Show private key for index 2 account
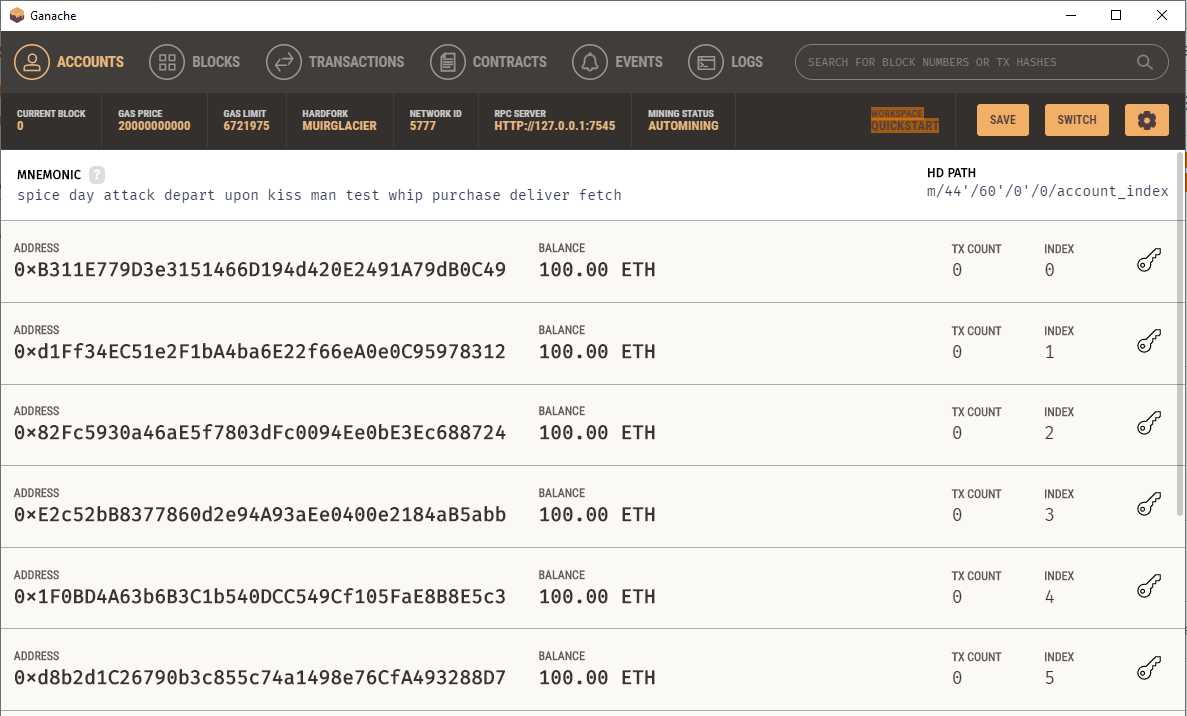The image size is (1187, 716). 1148,424
